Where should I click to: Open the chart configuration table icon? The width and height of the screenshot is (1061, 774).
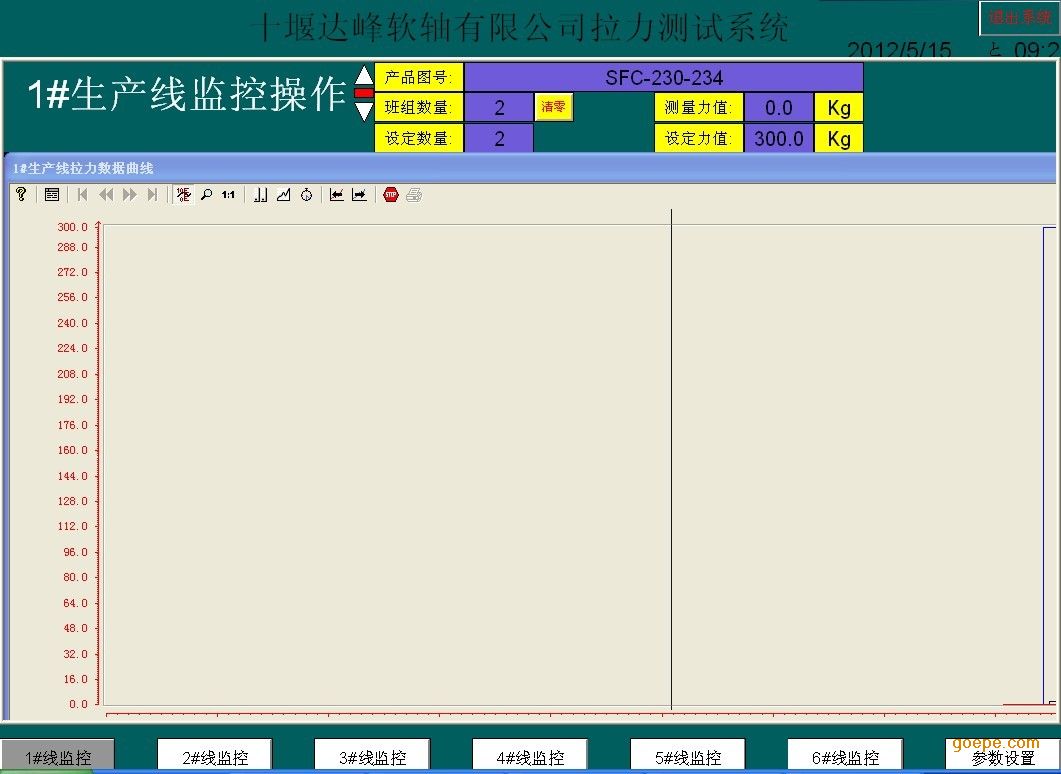tap(51, 195)
